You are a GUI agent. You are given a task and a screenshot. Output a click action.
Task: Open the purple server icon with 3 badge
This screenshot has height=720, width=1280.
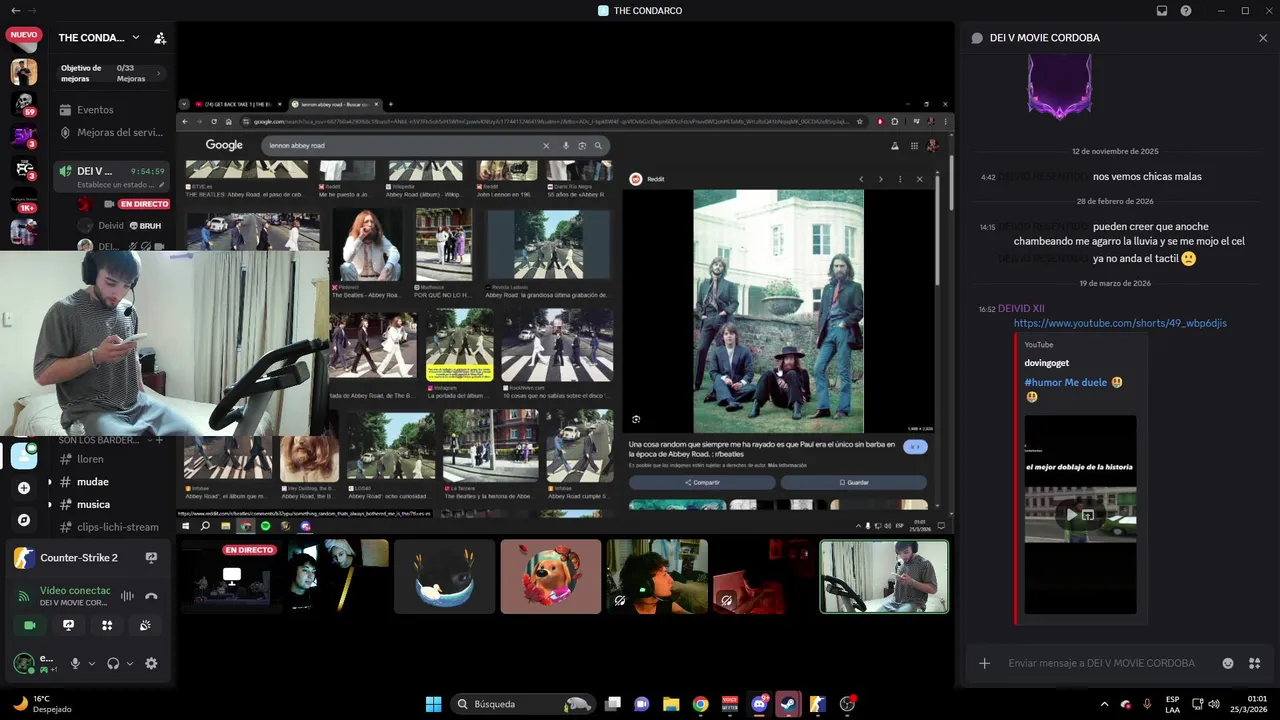pos(24,136)
